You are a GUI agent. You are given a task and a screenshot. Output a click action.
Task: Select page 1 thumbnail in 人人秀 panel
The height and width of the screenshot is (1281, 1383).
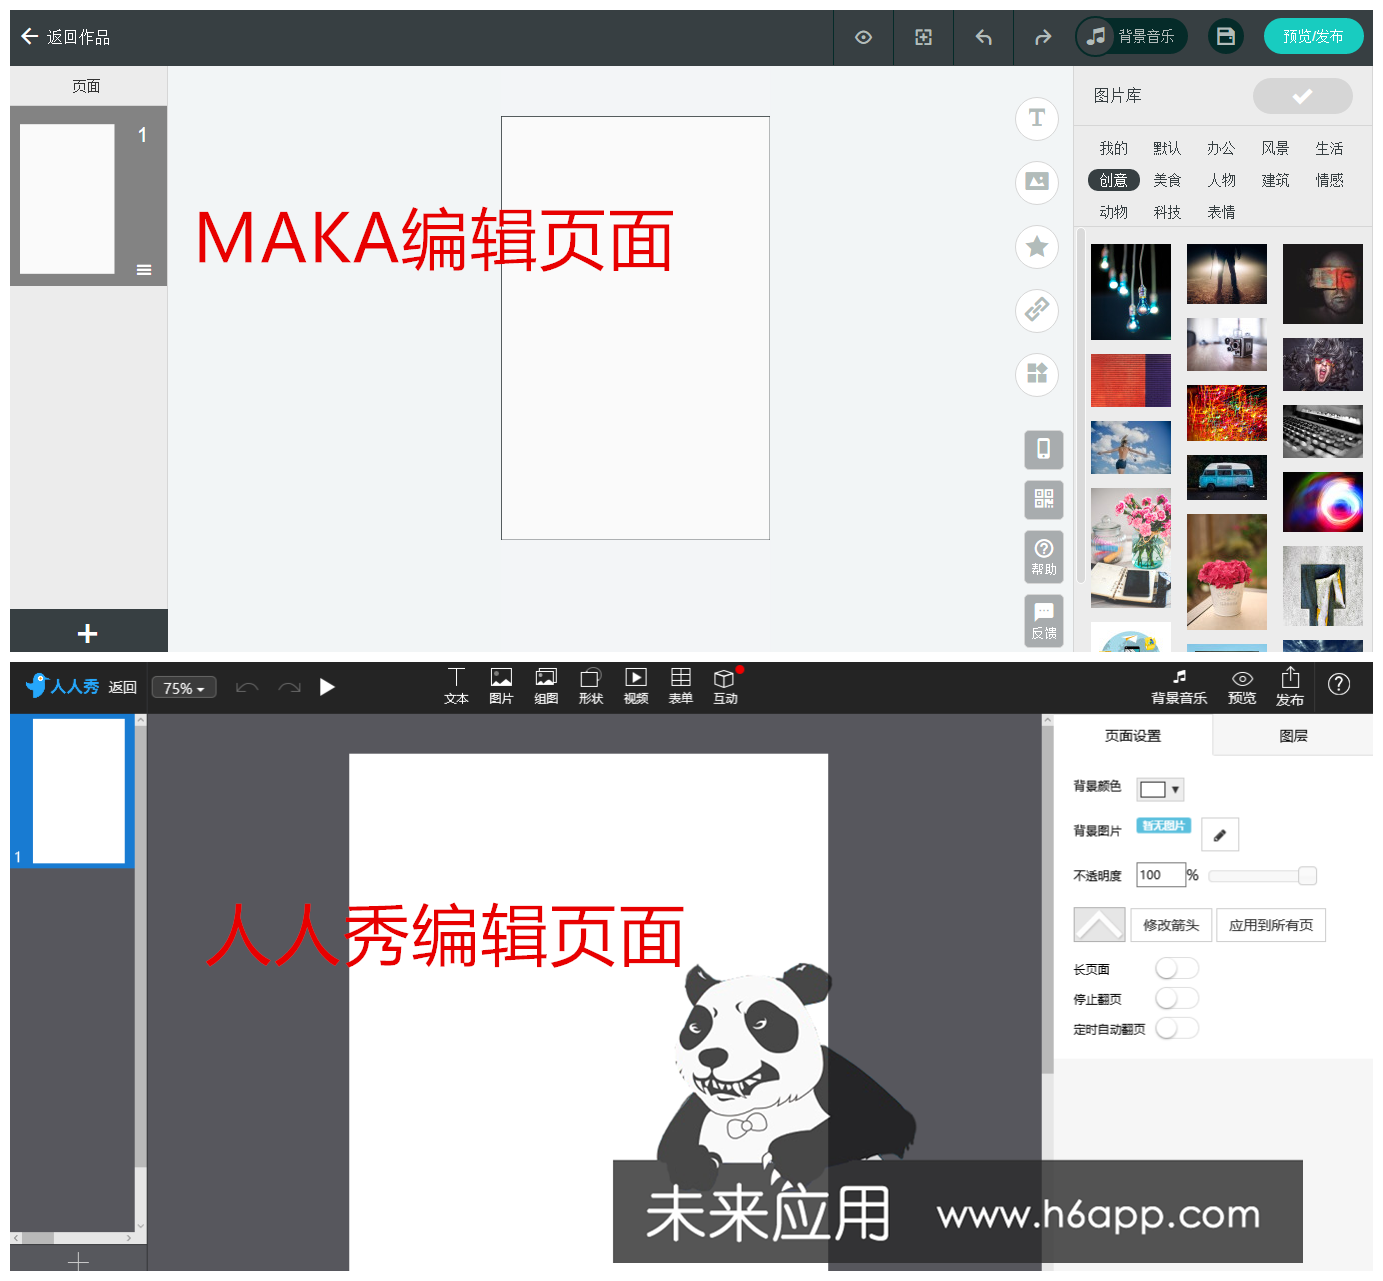[78, 791]
